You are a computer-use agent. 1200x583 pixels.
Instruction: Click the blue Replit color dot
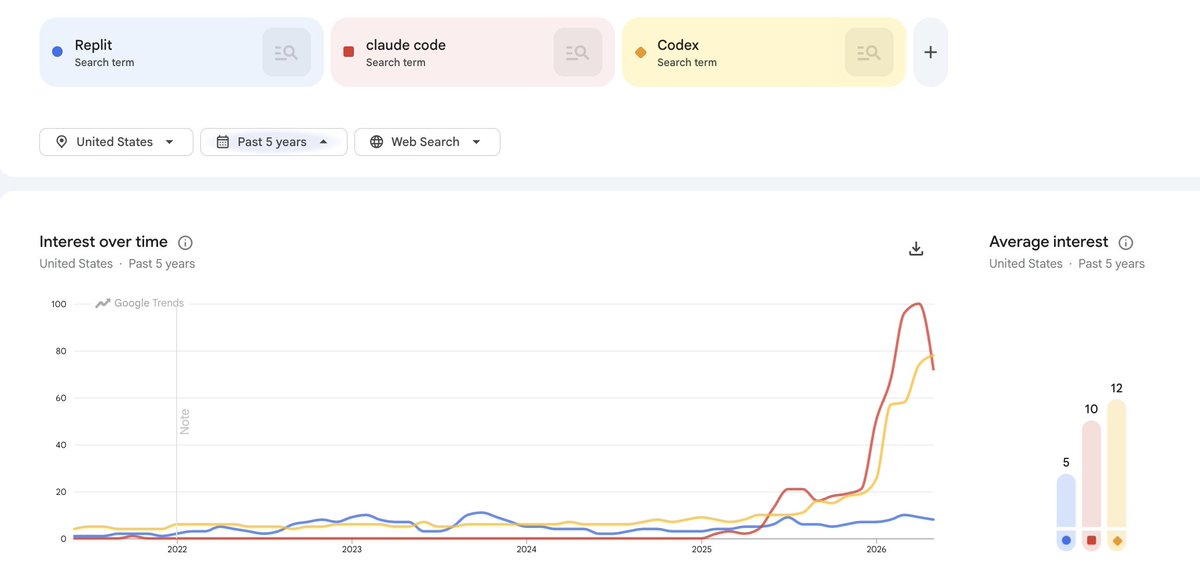pyautogui.click(x=57, y=52)
